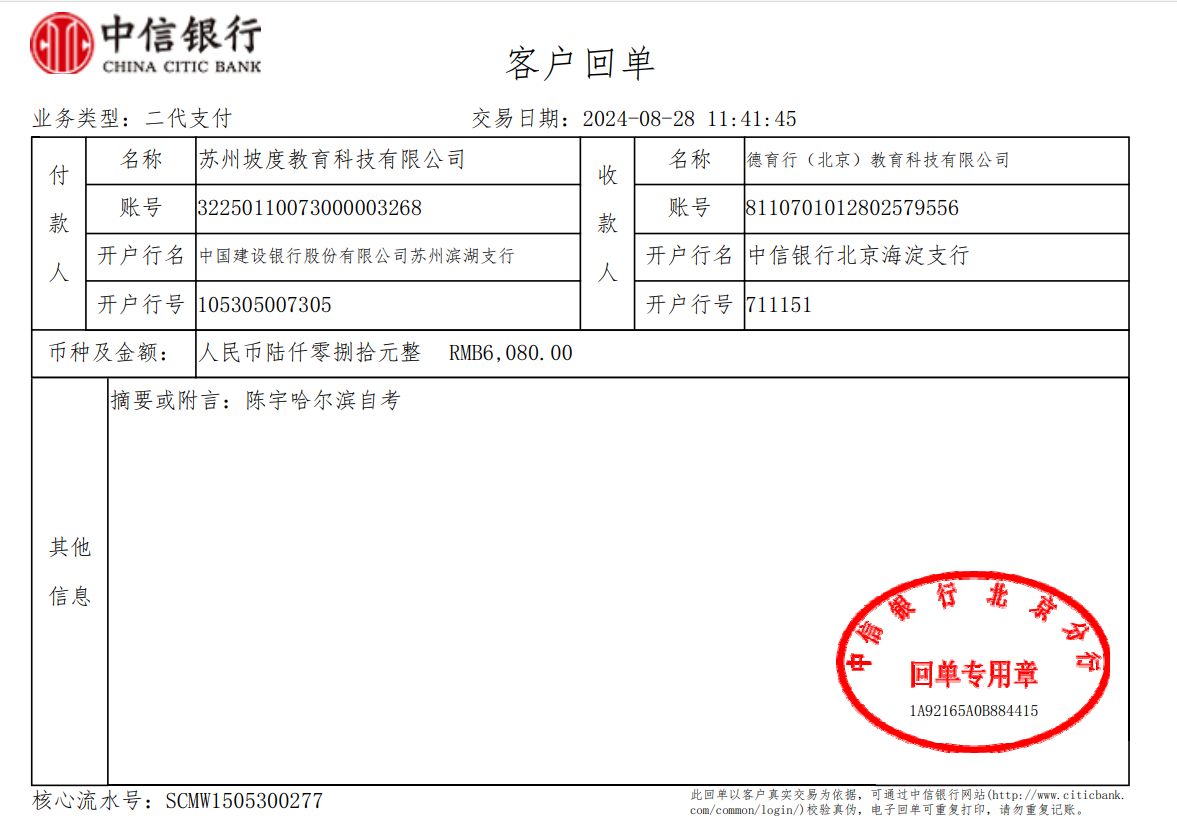
Task: Select the 二代支付 business type value
Action: (188, 119)
